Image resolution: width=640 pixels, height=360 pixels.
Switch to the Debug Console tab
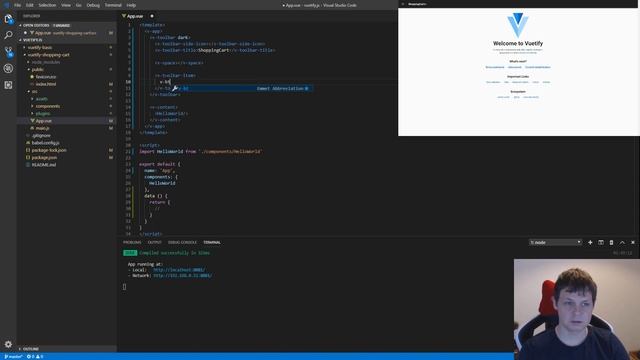(182, 242)
